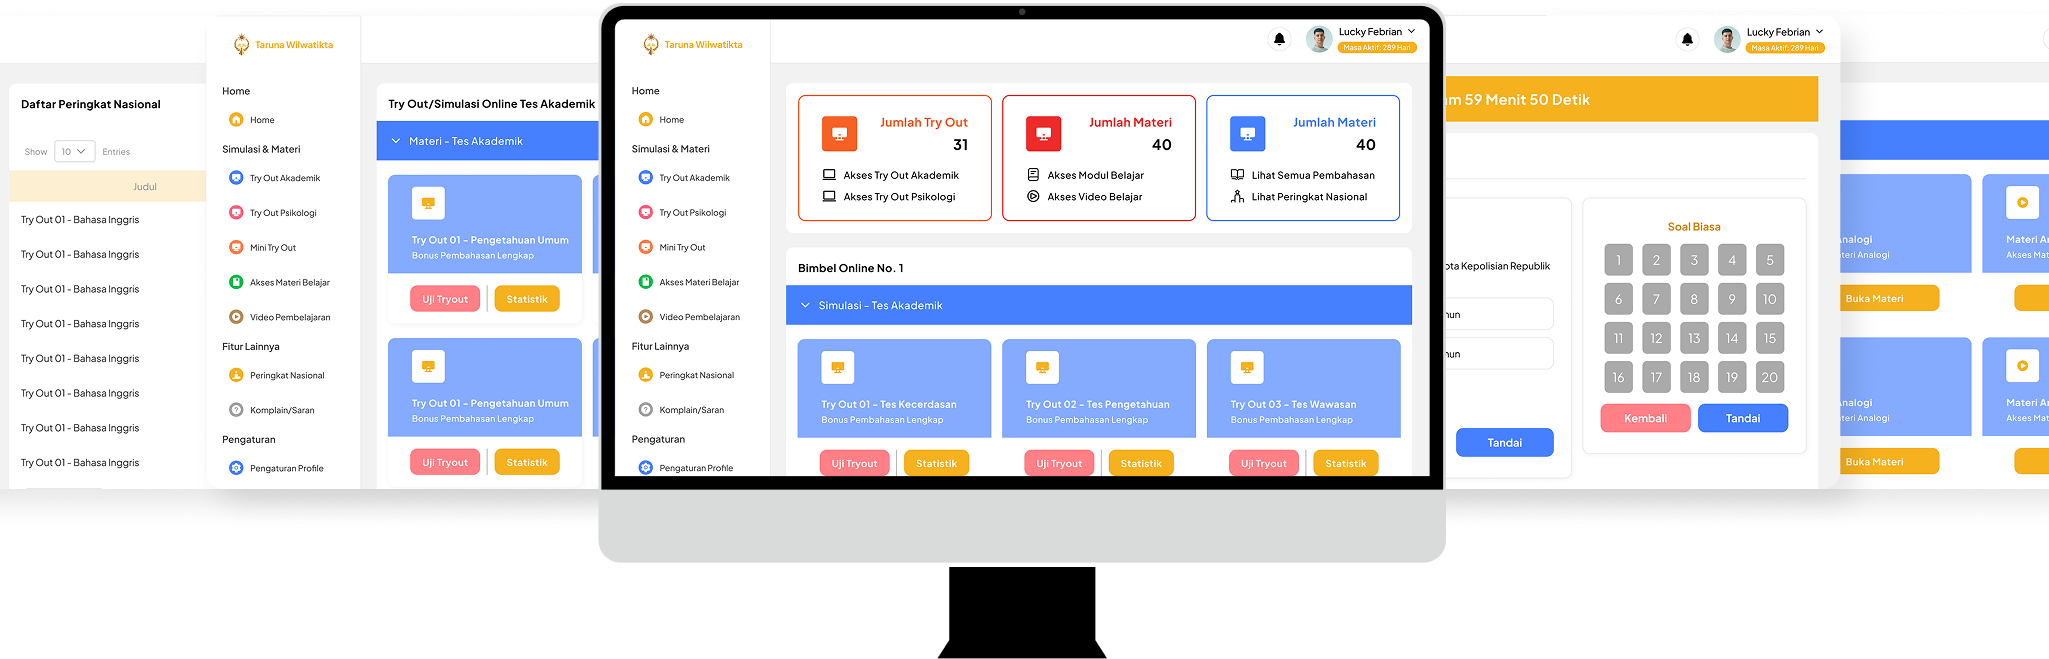Click the Try Out 02 - Tes Pengetahuan card
Screen dimensions: 2049x659
tap(1099, 388)
